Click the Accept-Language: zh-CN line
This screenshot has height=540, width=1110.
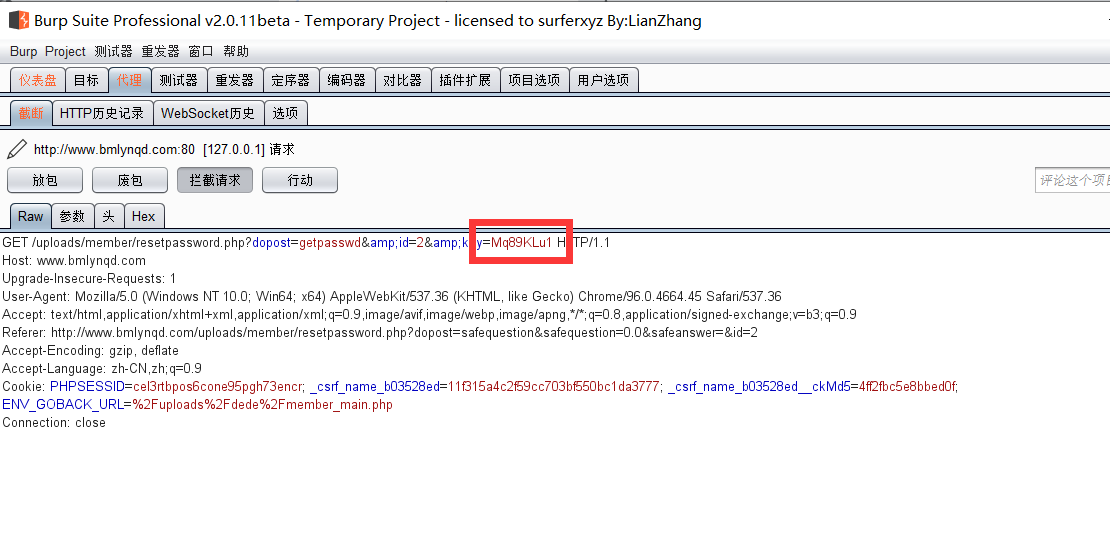coord(102,369)
